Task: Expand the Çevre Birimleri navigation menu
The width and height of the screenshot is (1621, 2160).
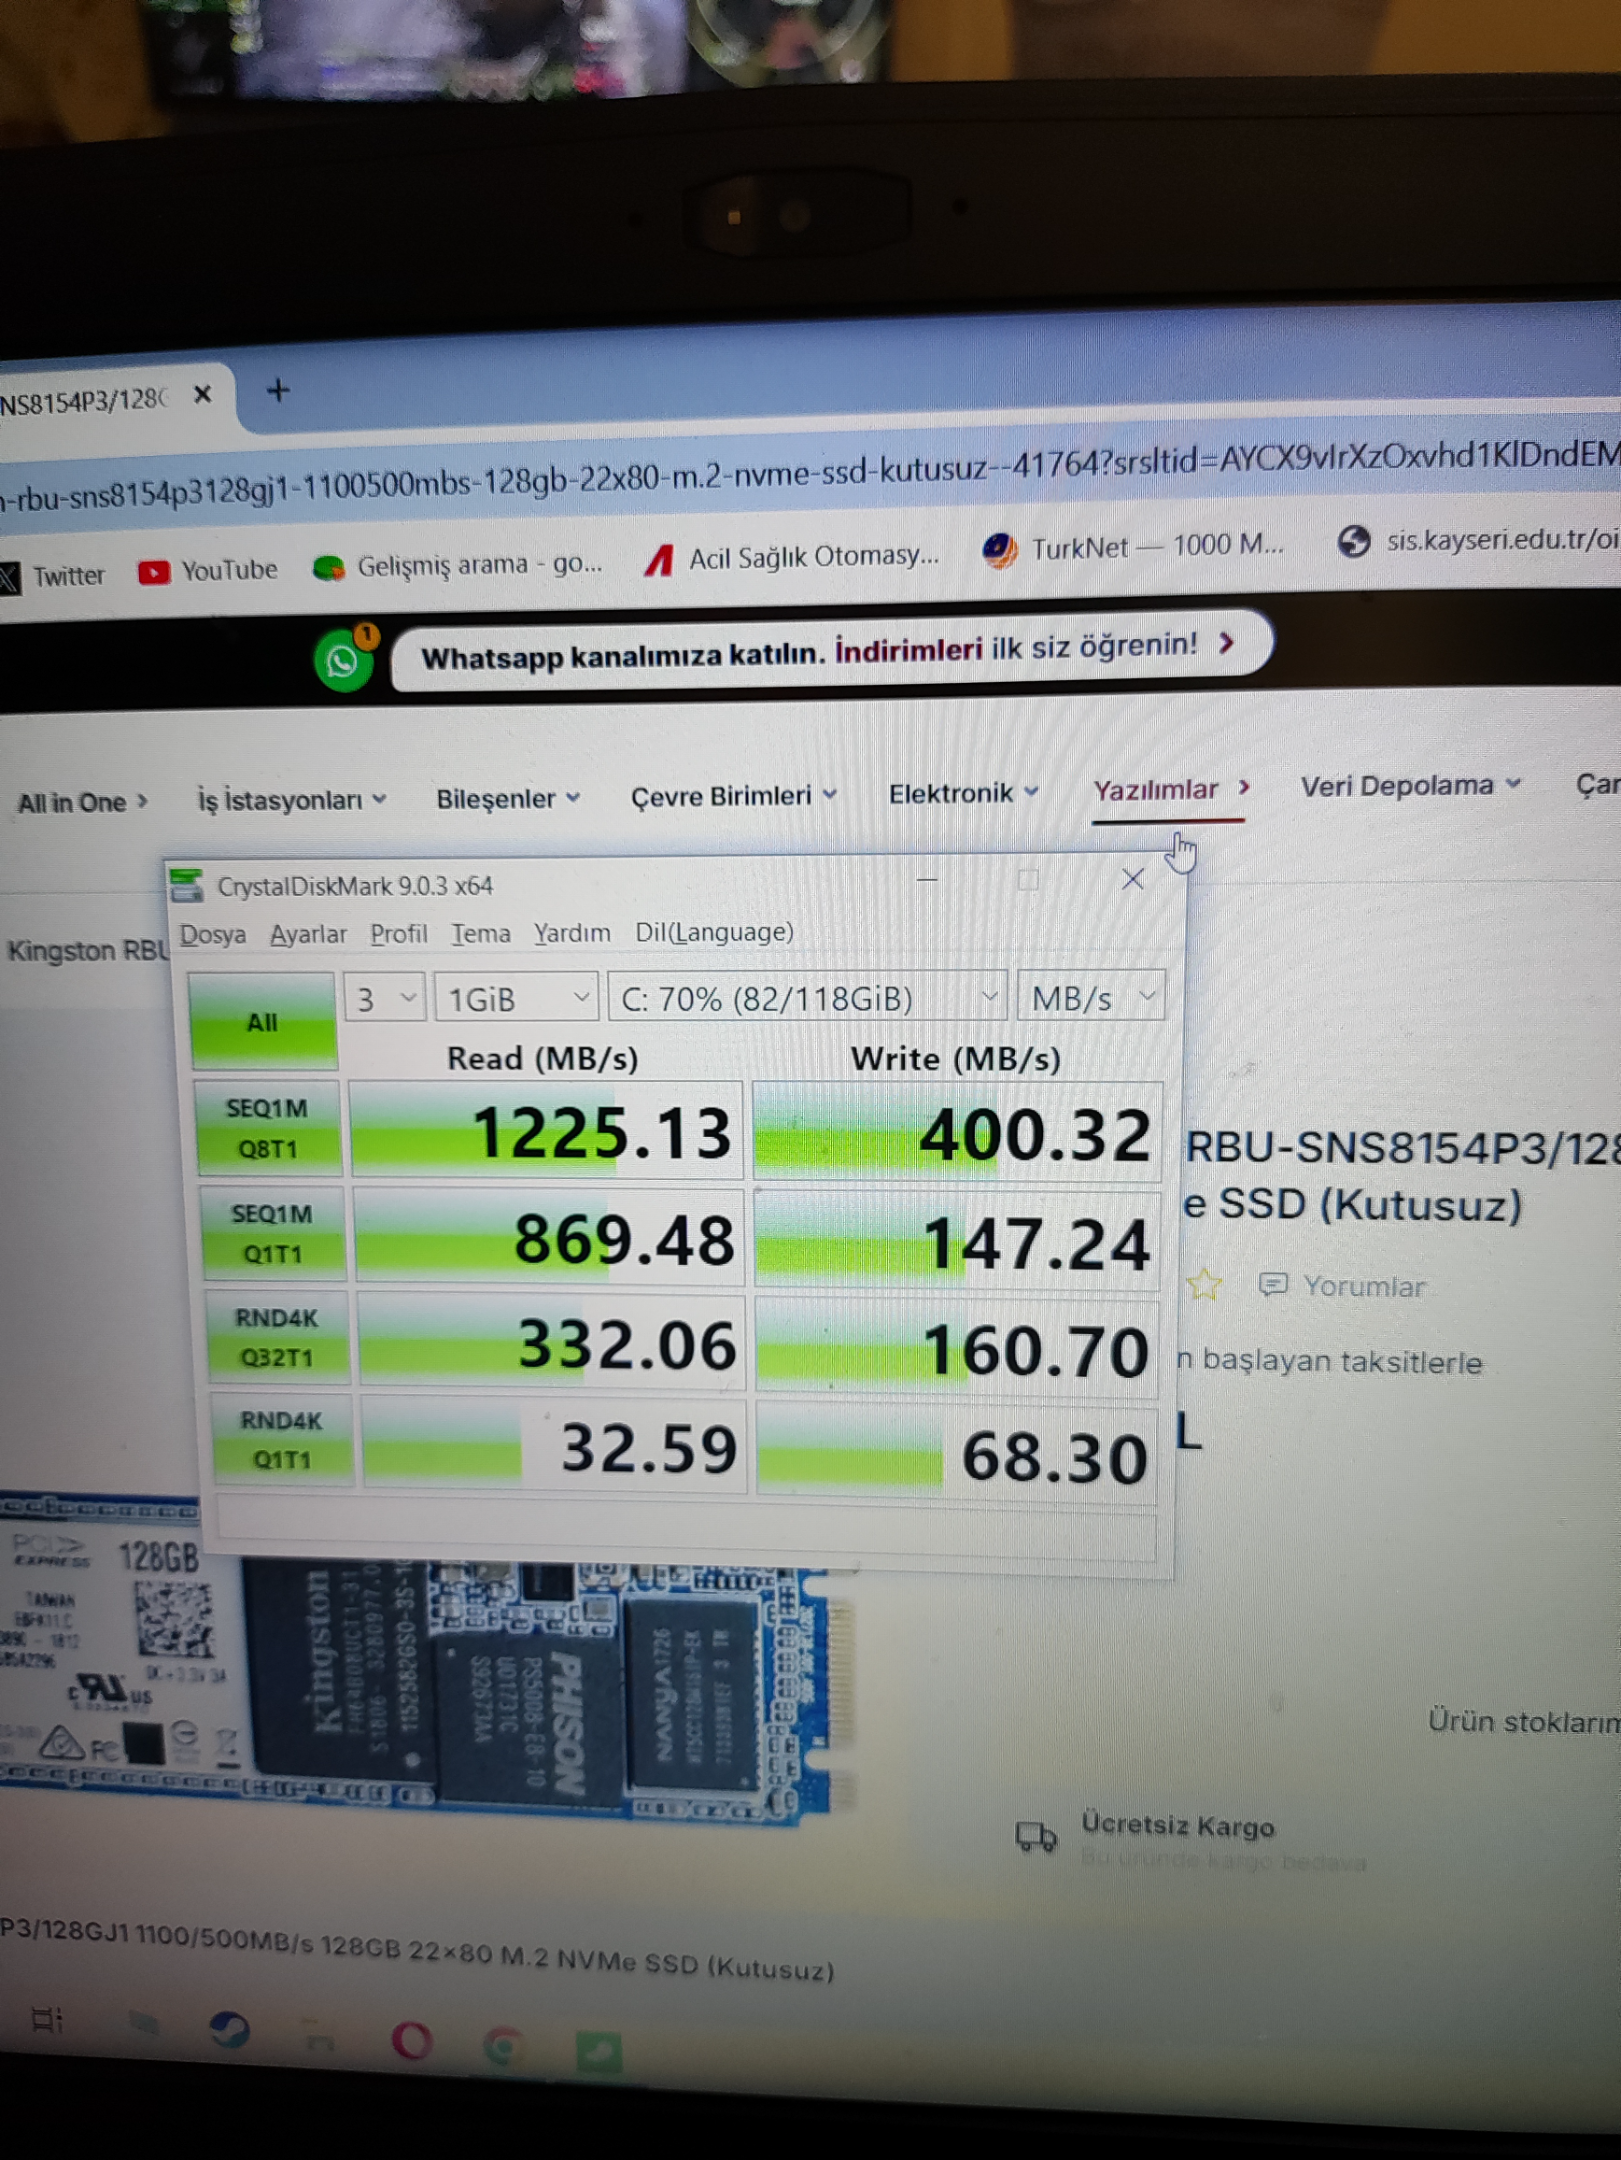Action: [733, 796]
